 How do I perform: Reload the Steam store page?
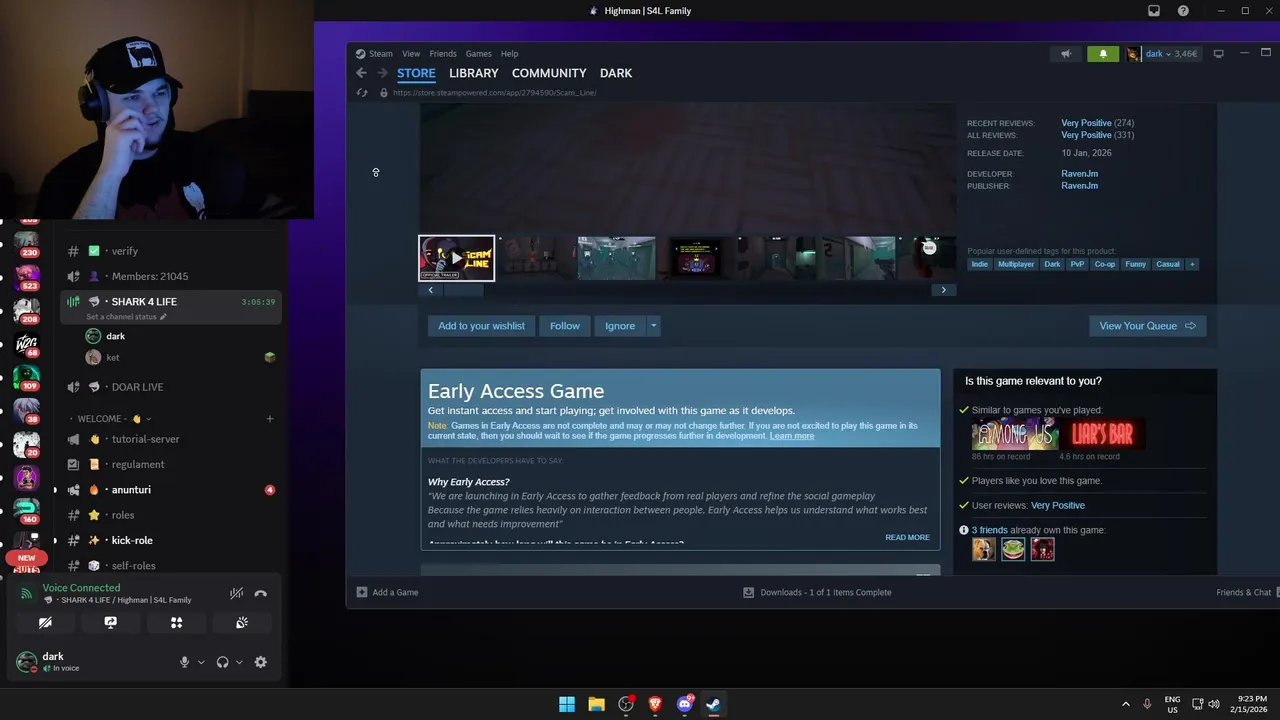(362, 93)
